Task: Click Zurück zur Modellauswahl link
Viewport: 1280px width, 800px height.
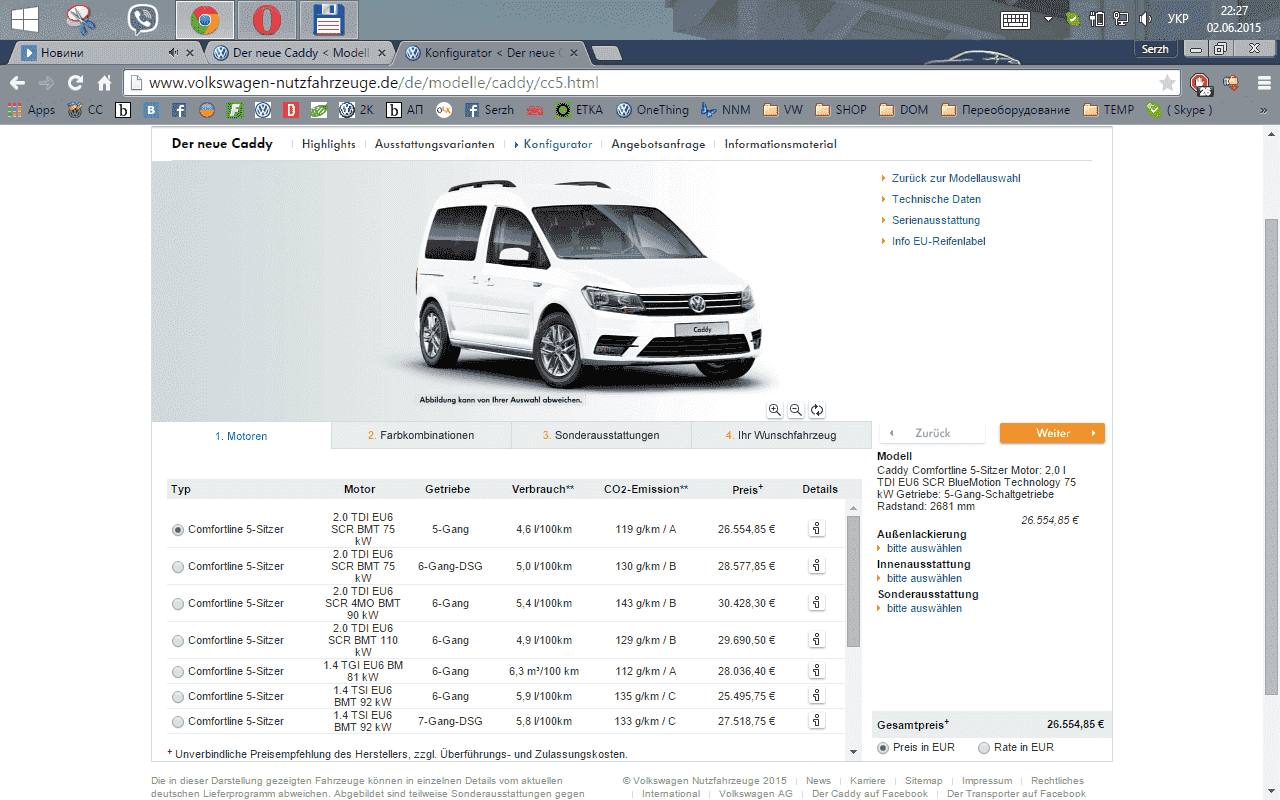Action: coord(956,178)
